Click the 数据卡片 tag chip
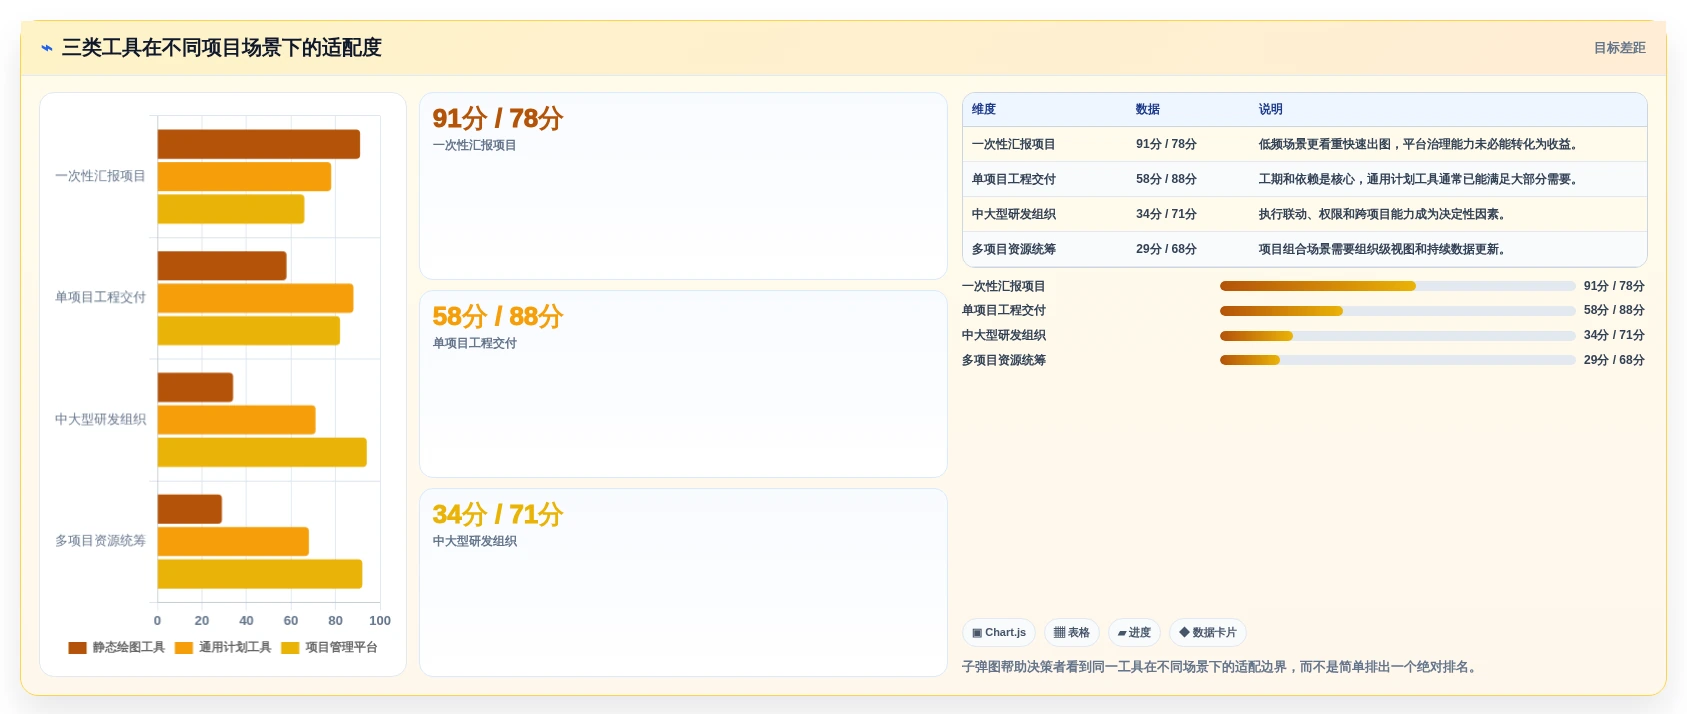Image resolution: width=1687 pixels, height=714 pixels. pos(1208,633)
